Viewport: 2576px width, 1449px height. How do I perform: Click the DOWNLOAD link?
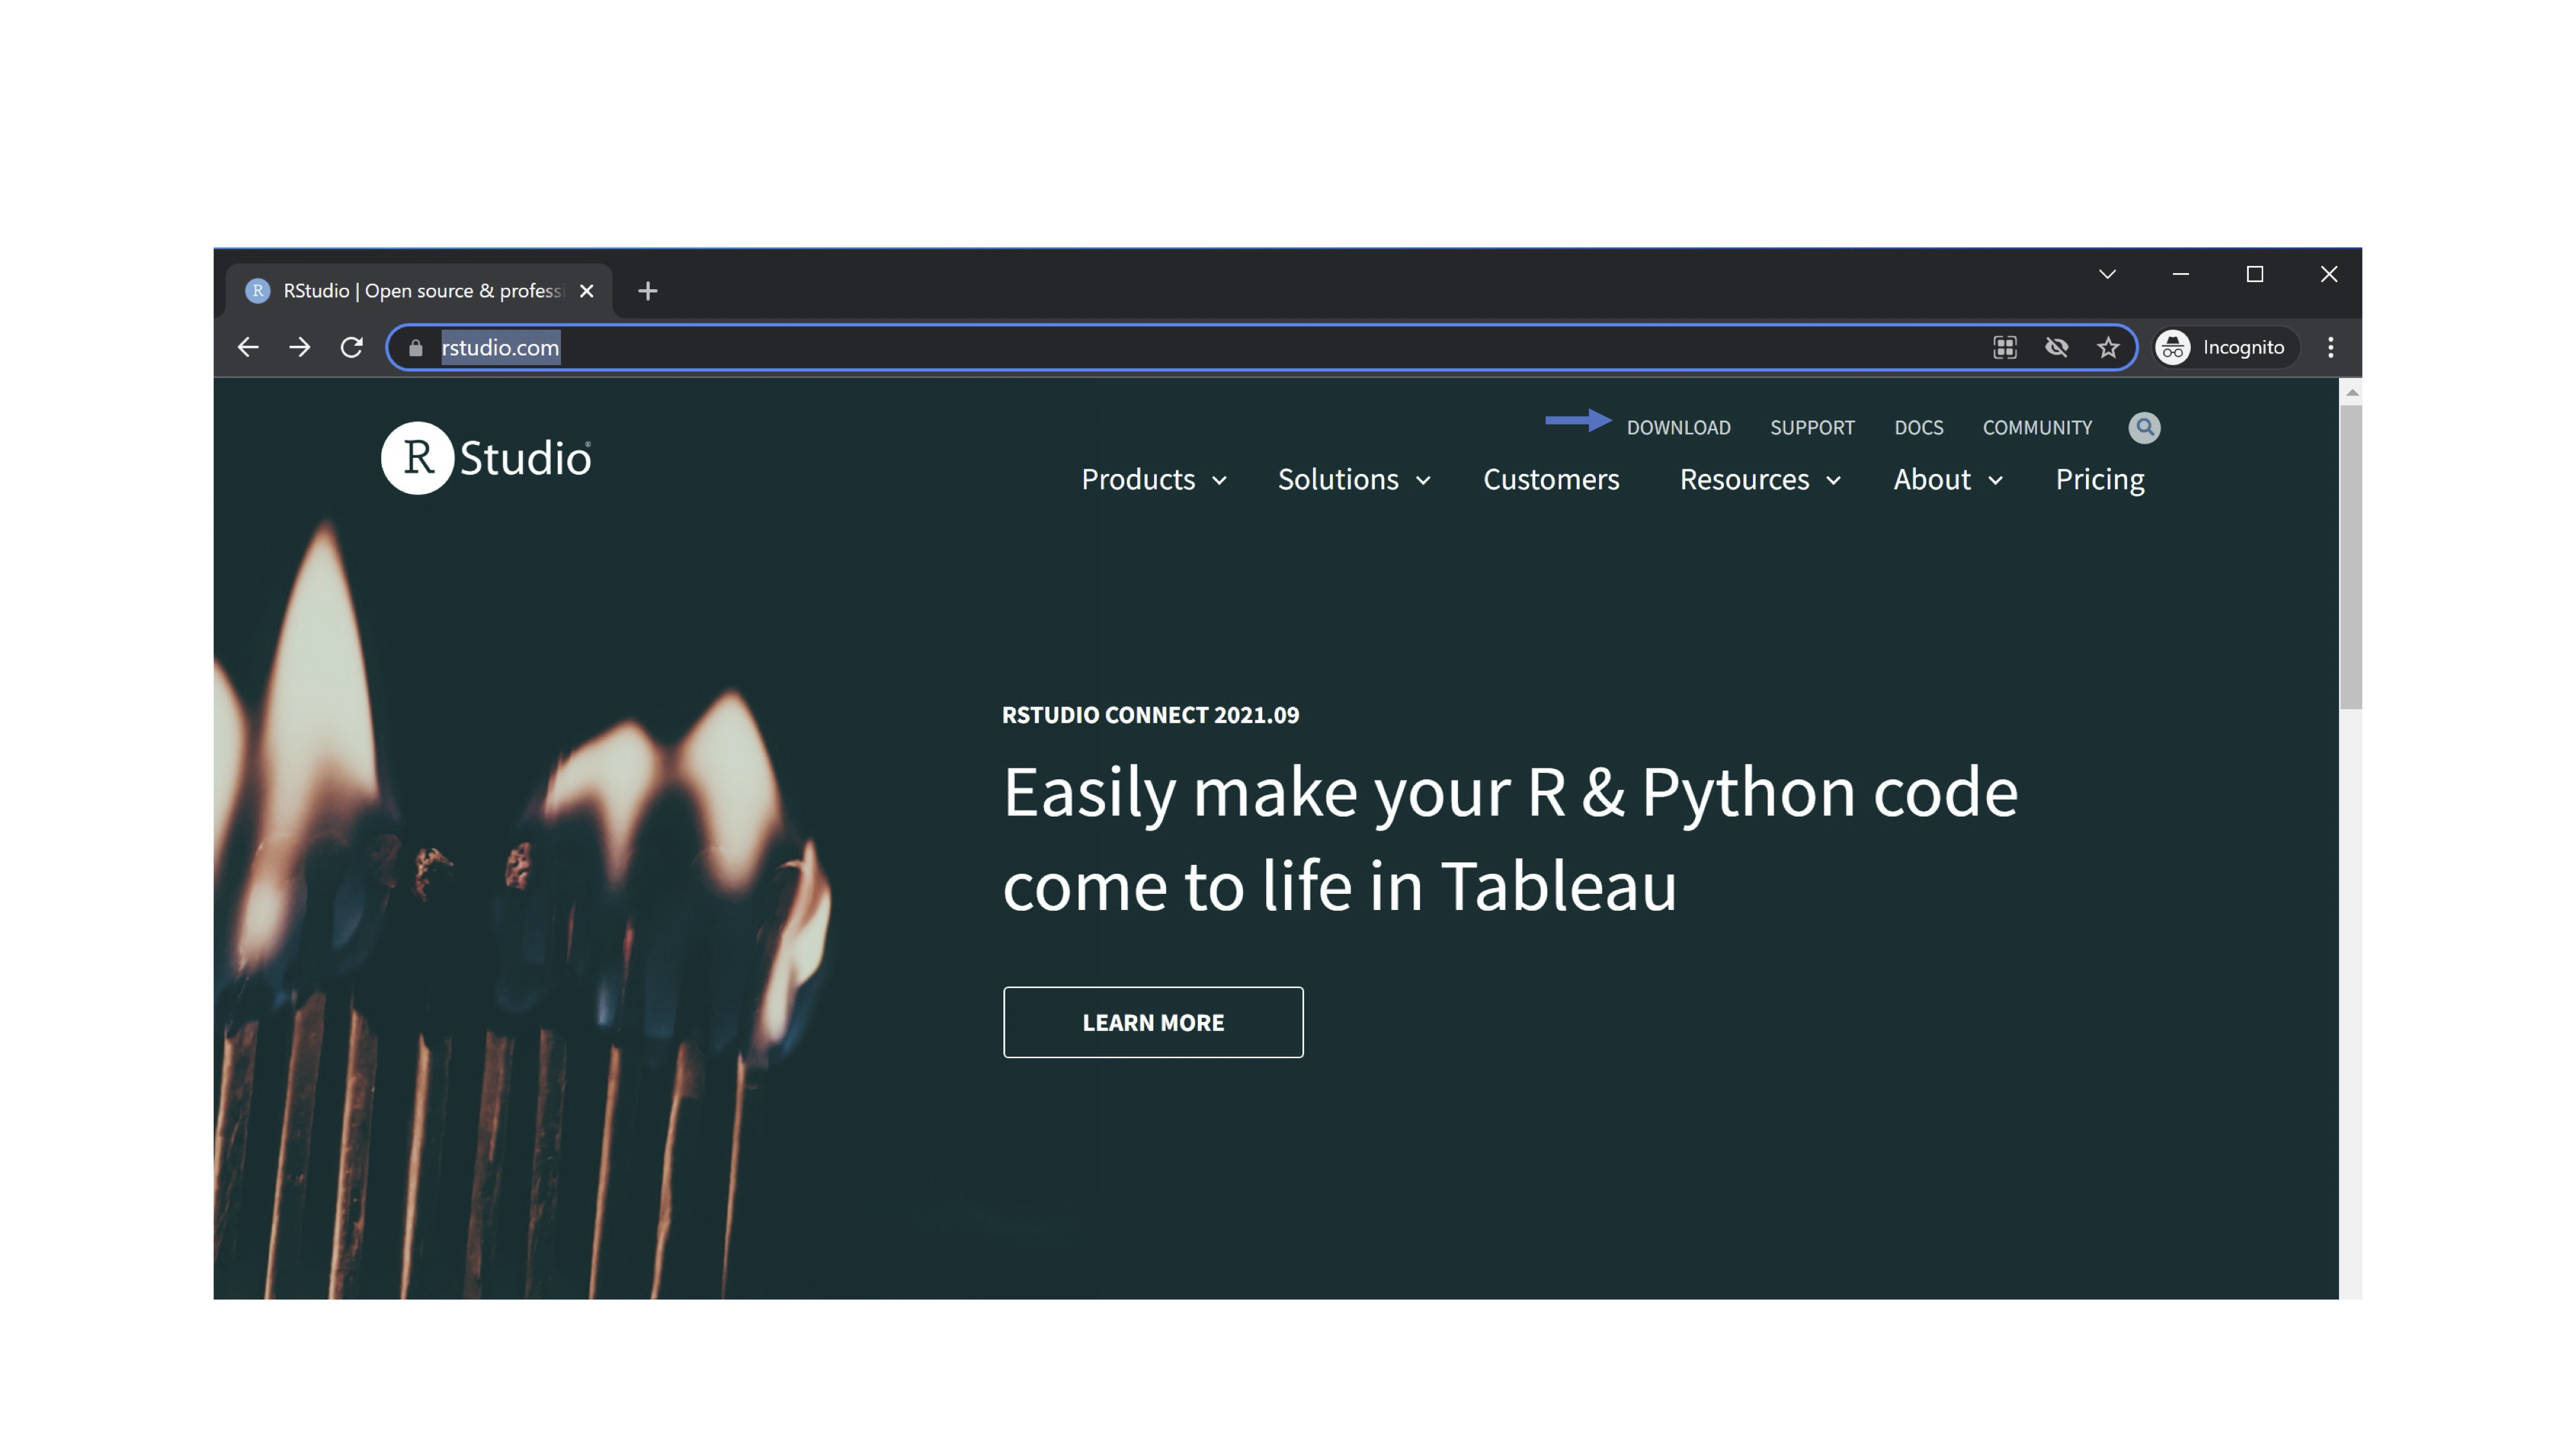[x=1678, y=427]
